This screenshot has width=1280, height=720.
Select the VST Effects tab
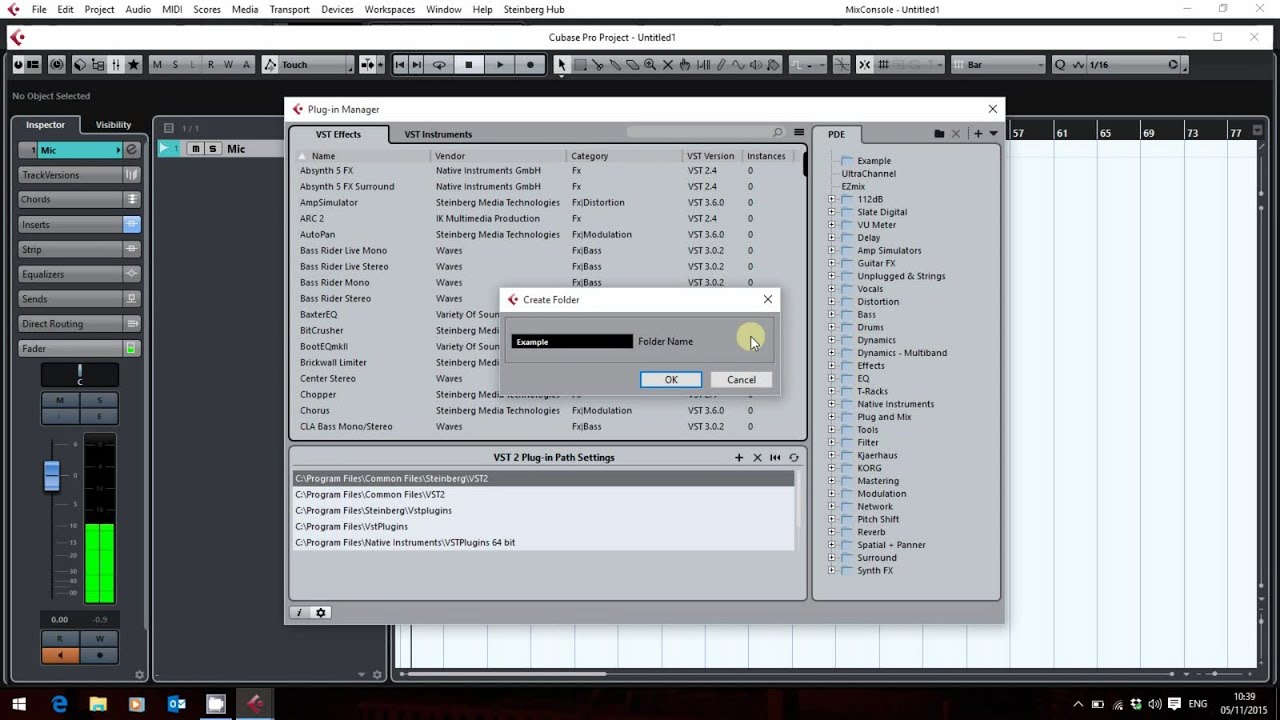tap(338, 134)
